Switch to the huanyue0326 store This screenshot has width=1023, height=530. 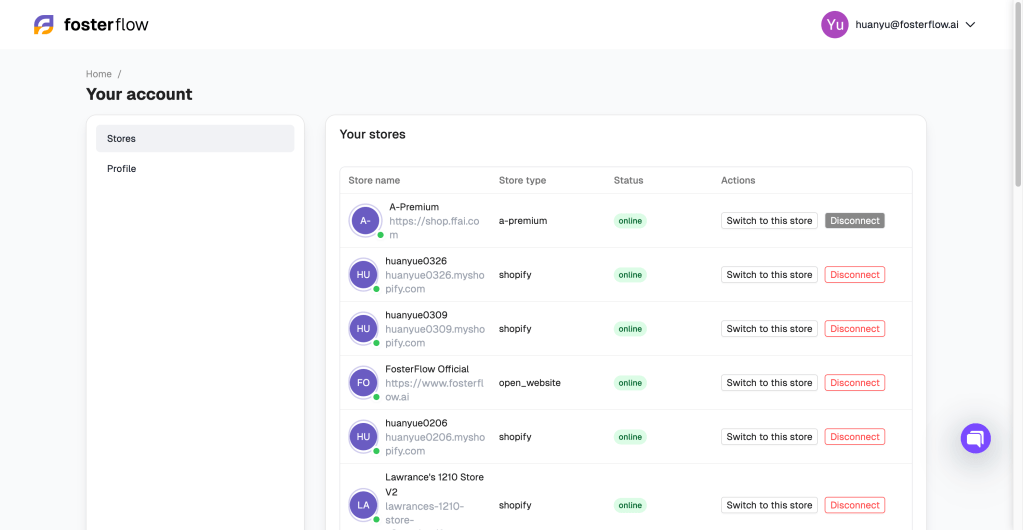769,275
